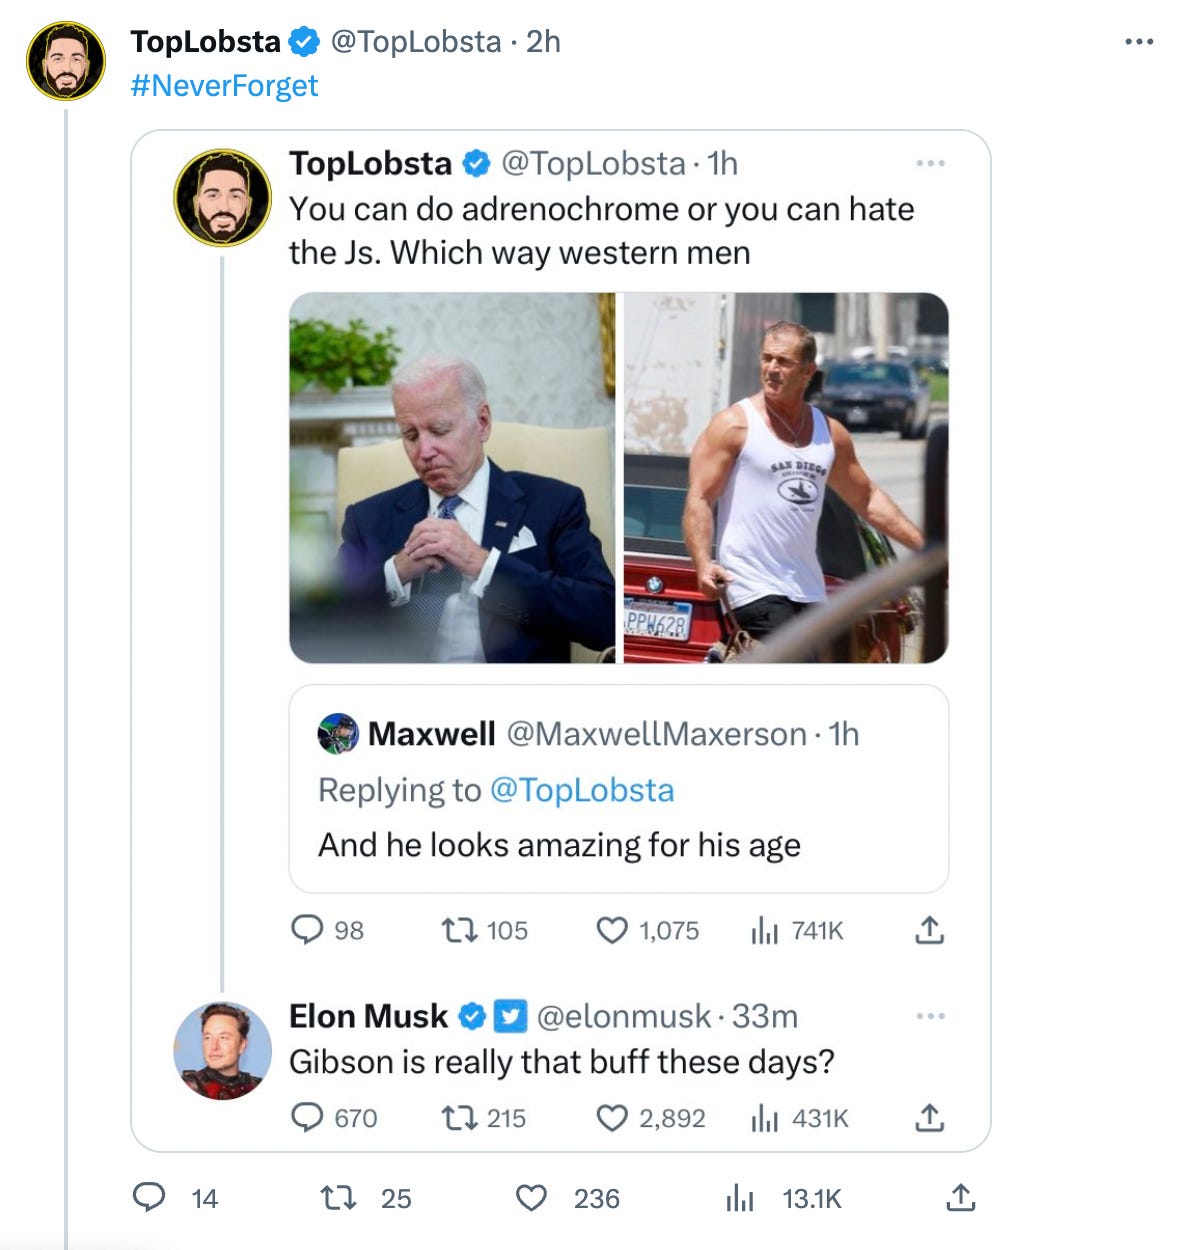Like the main tweet with 236 likes
The image size is (1186, 1250).
(531, 1197)
